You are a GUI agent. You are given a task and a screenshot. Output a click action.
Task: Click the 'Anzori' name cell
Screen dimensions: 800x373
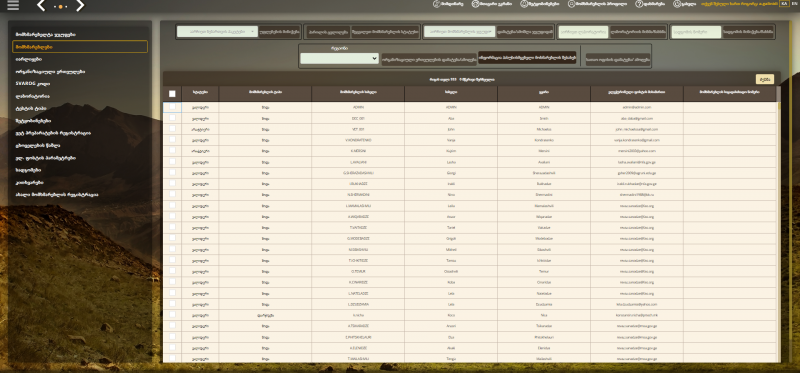point(451,326)
